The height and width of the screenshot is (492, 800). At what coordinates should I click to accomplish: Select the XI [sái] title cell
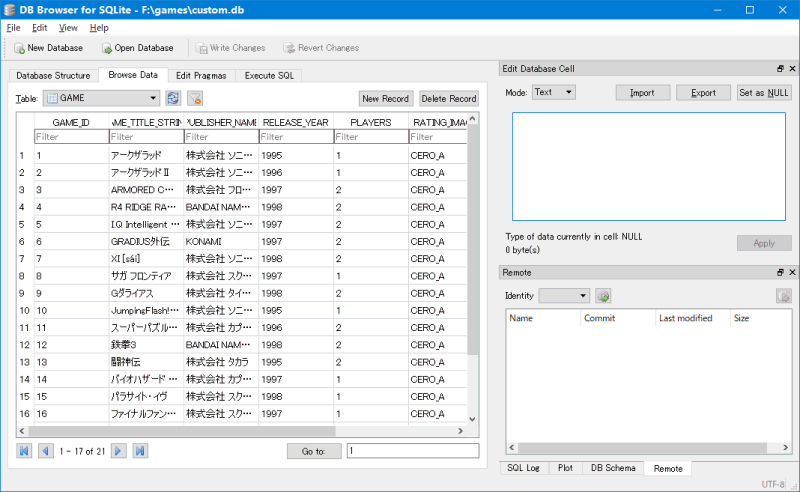point(146,259)
